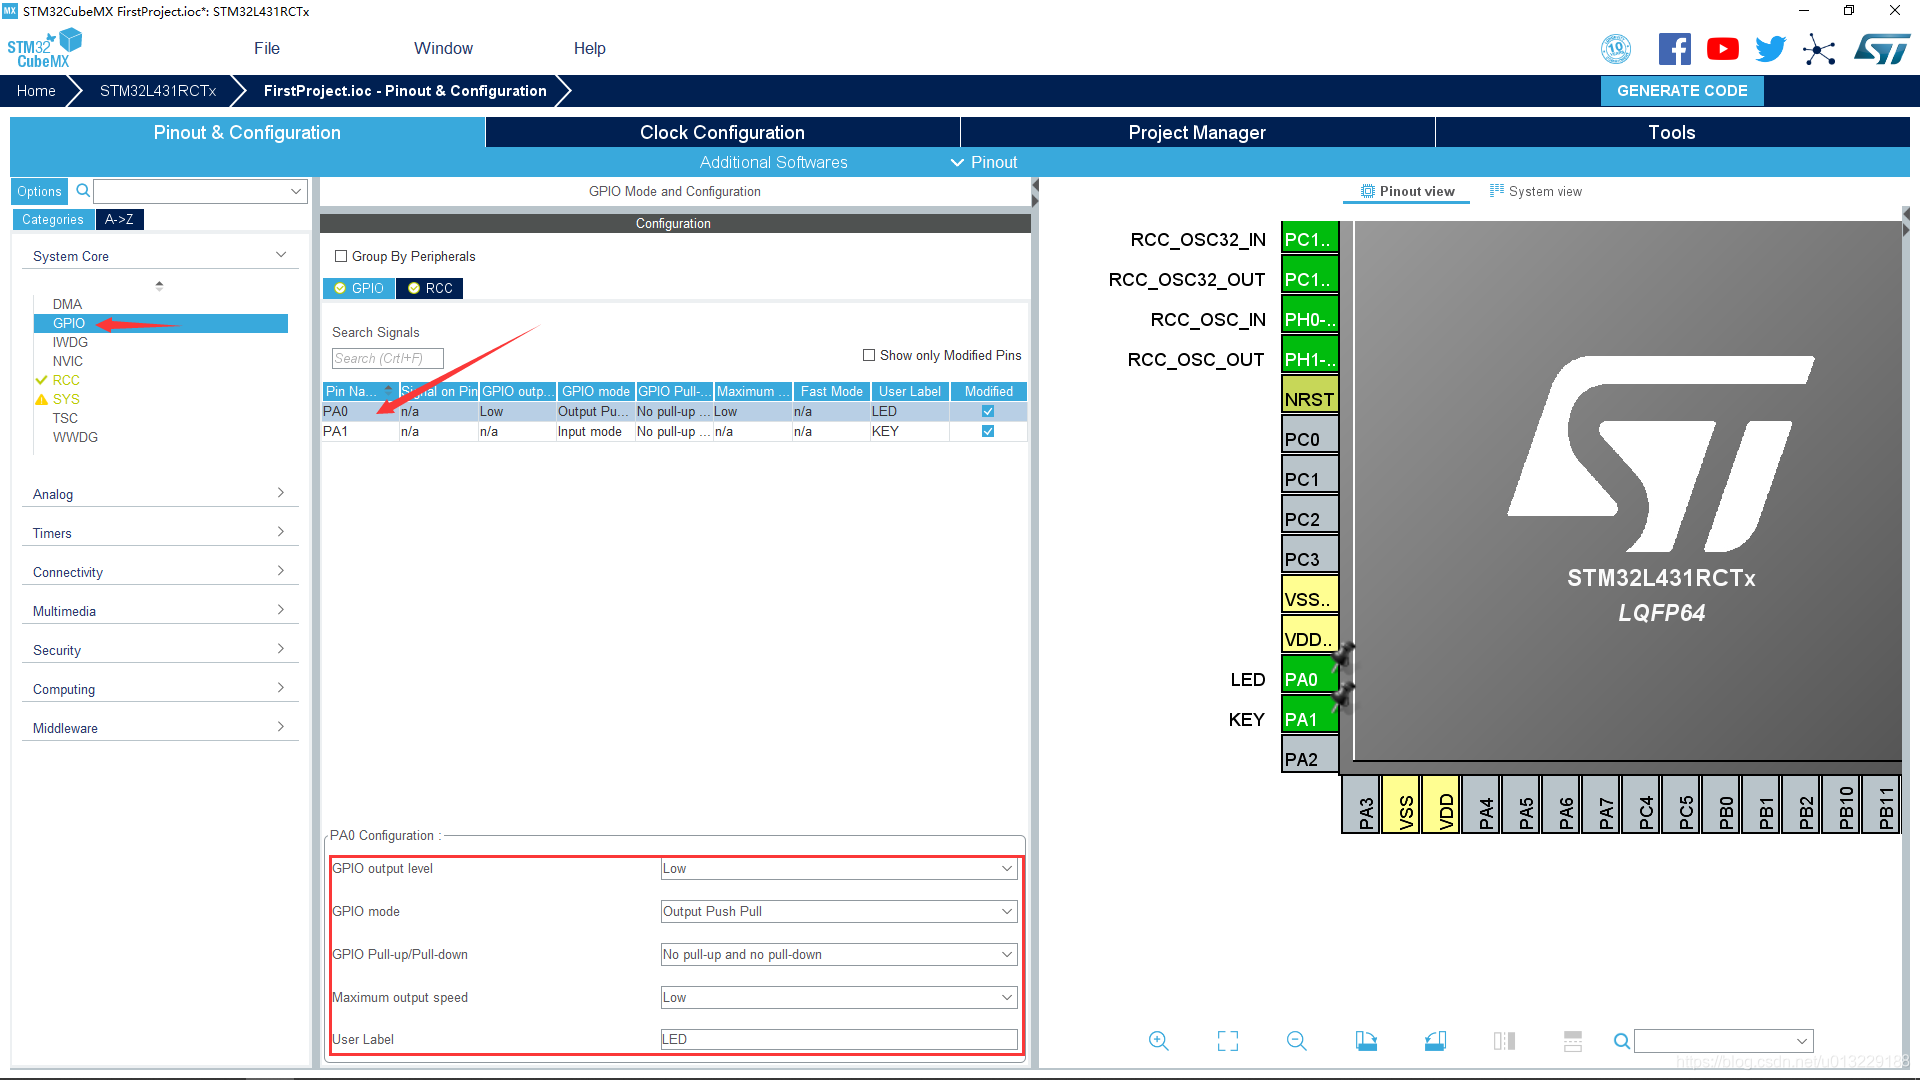Click the horizontal split layout icon
This screenshot has height=1080, width=1920.
coord(1573,1041)
